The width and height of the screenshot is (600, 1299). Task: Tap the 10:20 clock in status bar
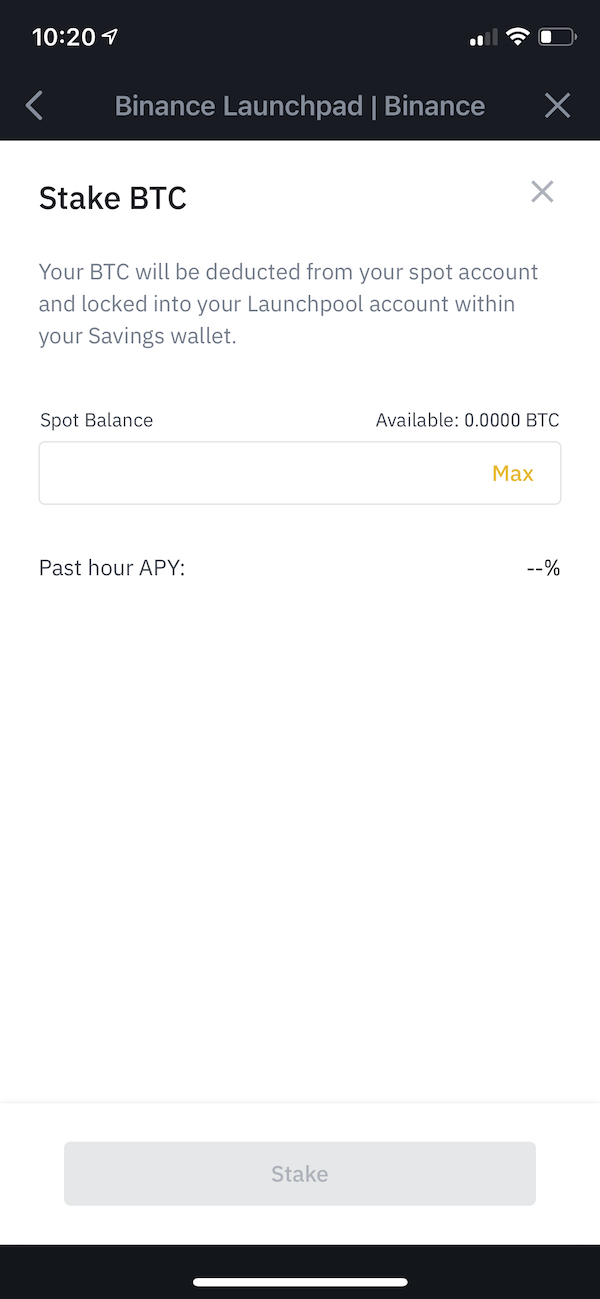(63, 38)
